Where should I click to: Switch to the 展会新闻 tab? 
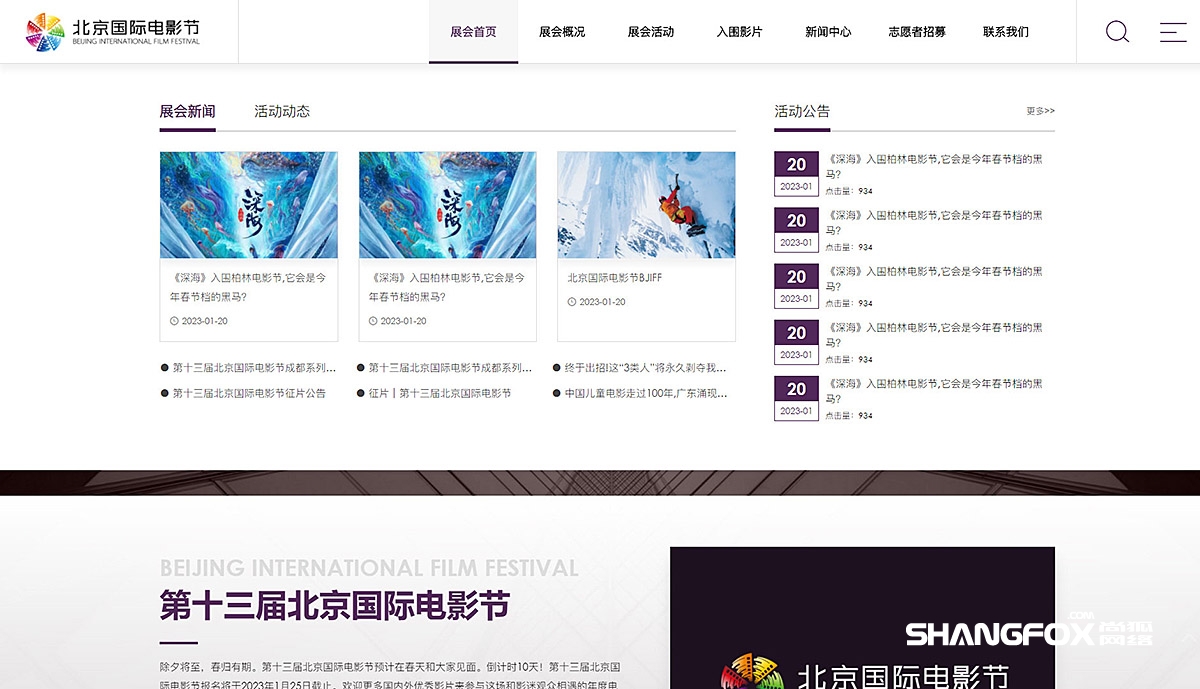tap(187, 111)
